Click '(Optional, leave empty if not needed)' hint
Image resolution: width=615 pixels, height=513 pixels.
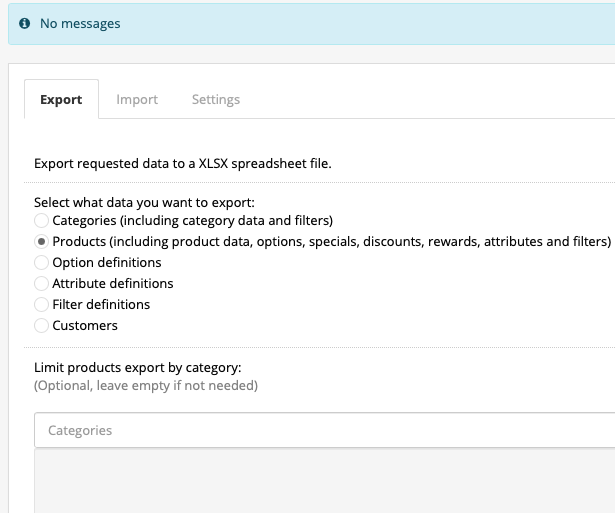click(x=146, y=386)
